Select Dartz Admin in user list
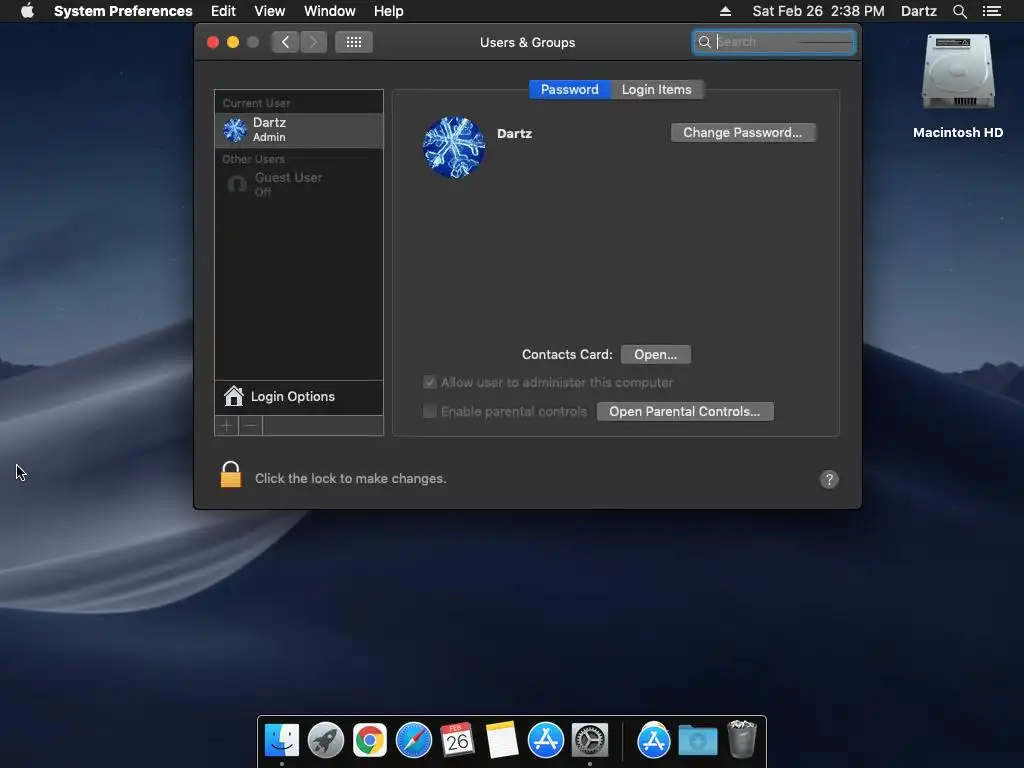 (x=299, y=130)
